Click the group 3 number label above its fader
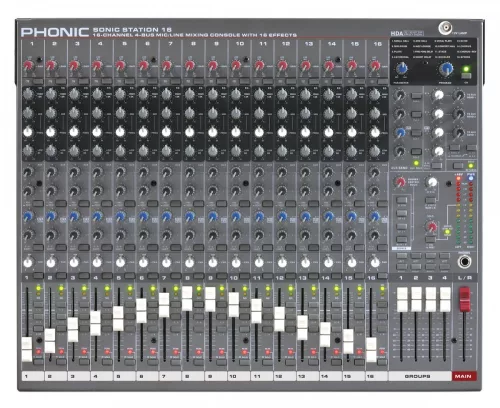The height and width of the screenshot is (408, 500). click(x=430, y=278)
